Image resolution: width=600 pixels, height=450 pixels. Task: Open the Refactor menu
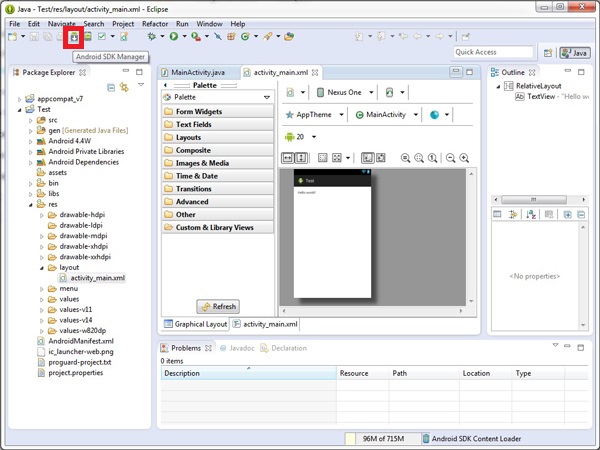point(154,23)
